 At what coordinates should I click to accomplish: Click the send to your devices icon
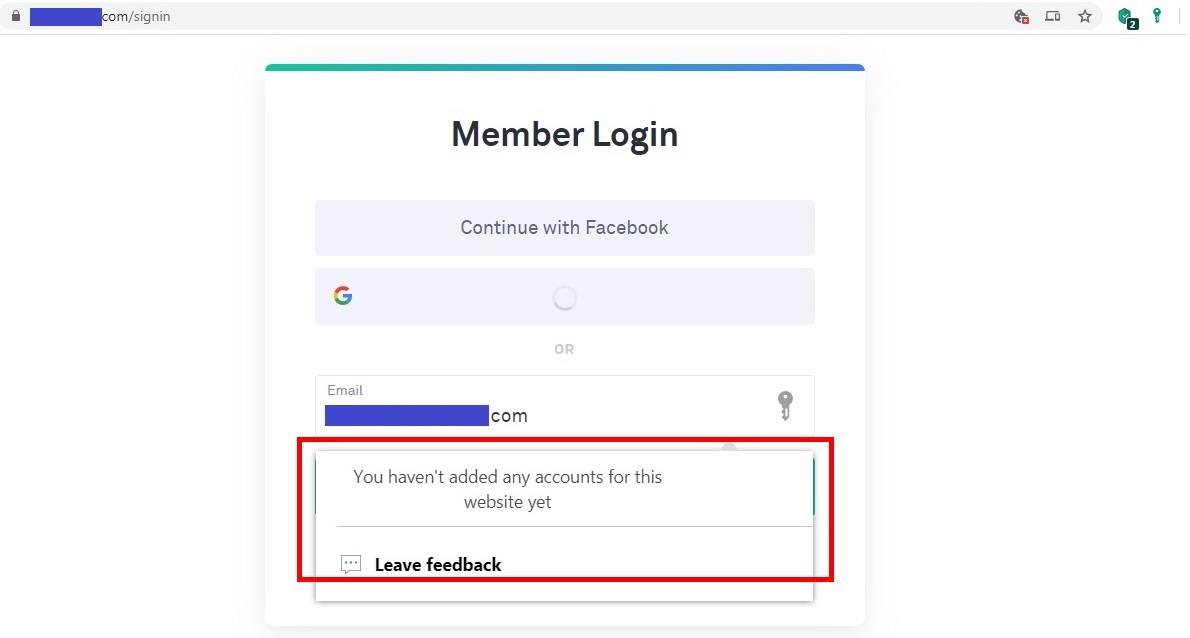tap(1053, 16)
